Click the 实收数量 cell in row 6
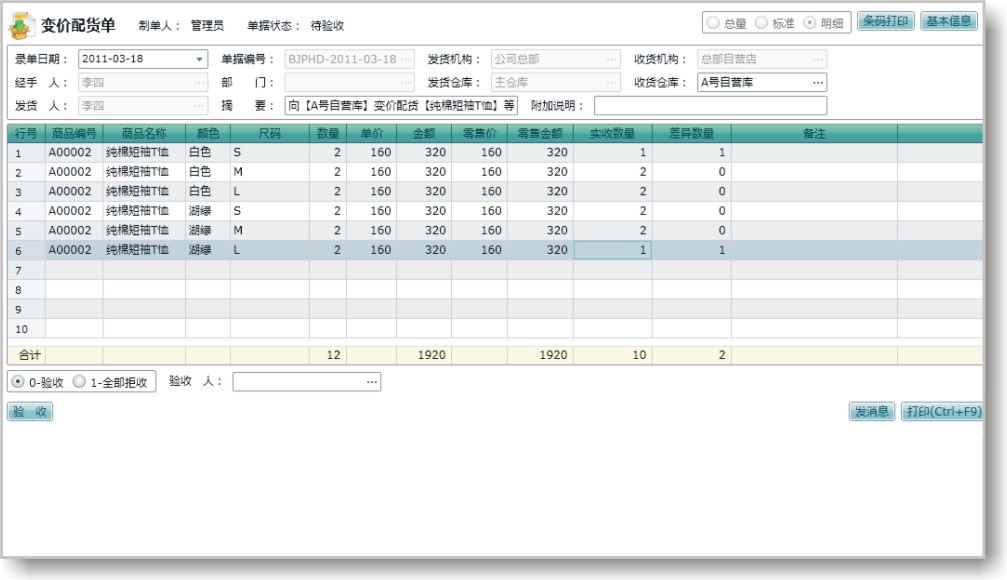The width and height of the screenshot is (1007, 580). coord(613,250)
